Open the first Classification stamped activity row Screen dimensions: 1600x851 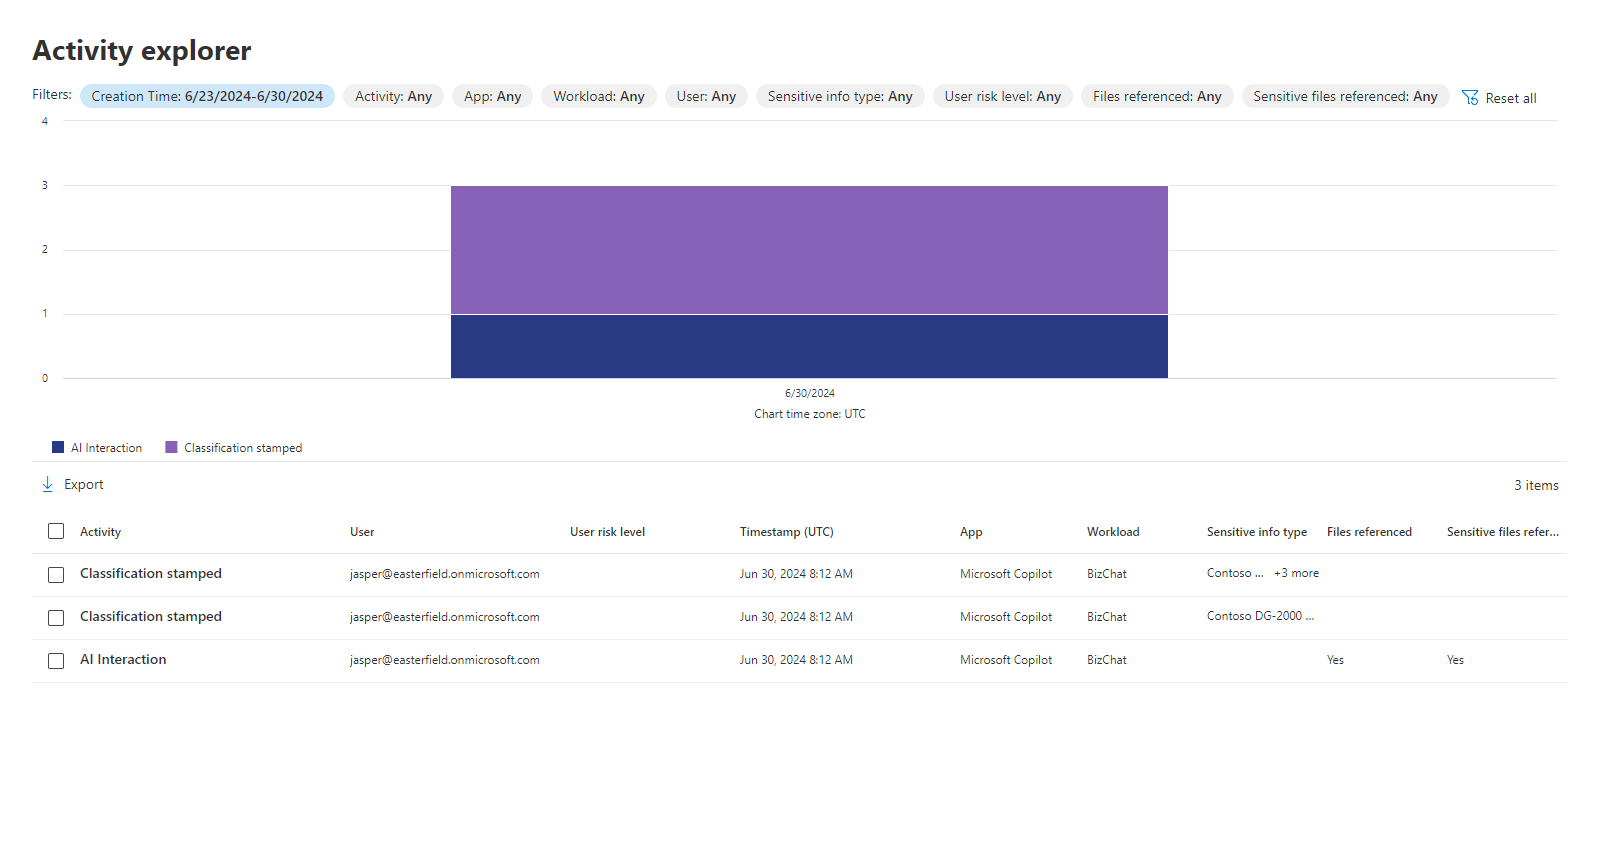pos(151,574)
